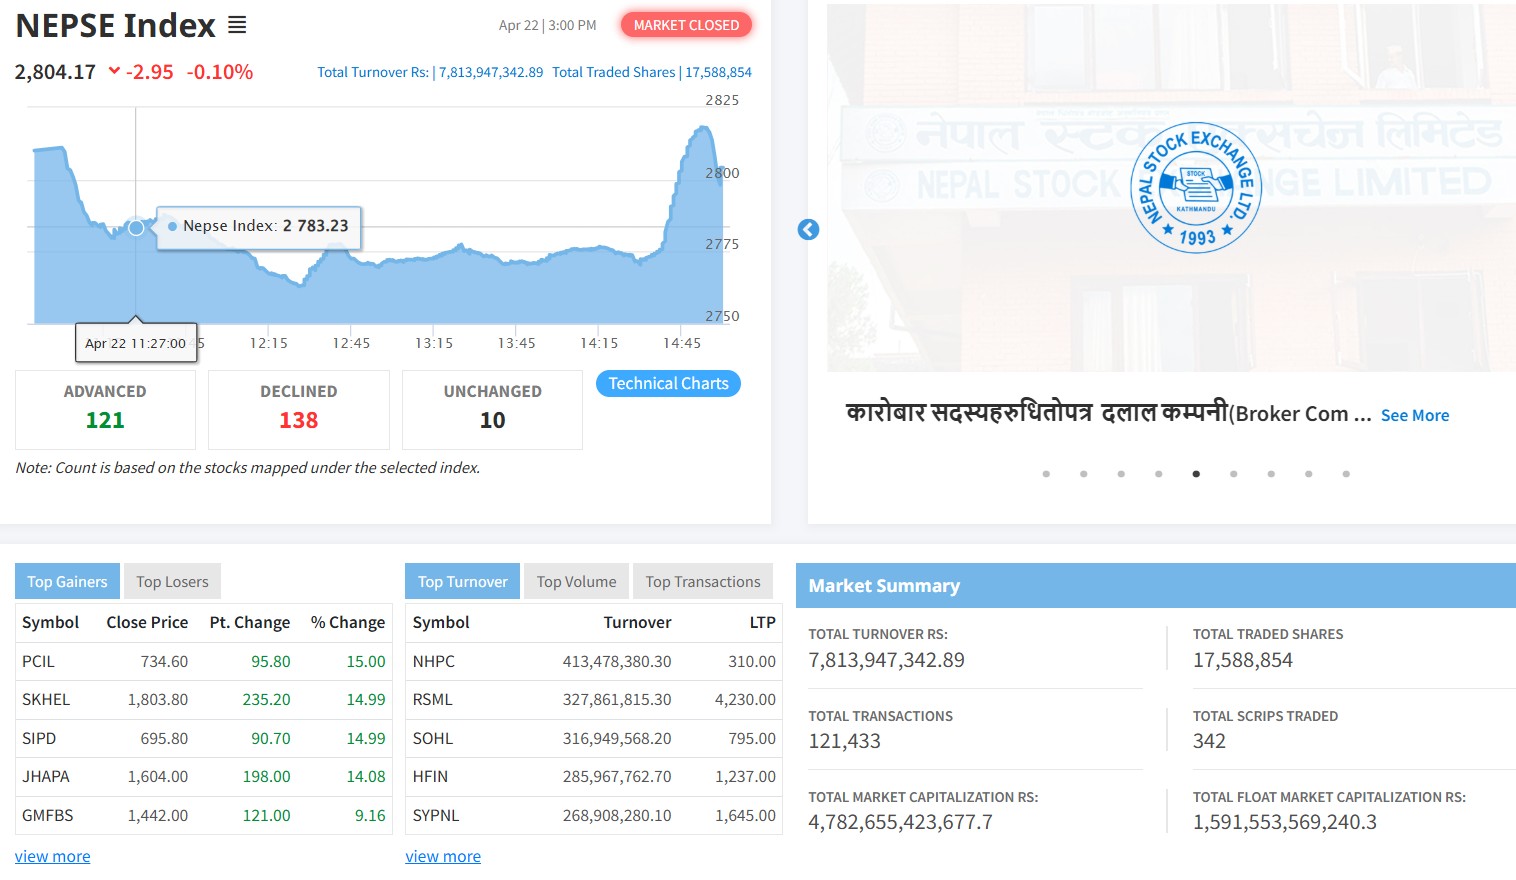Click view more under Top Turnover table
This screenshot has width=1516, height=880.
tap(443, 857)
